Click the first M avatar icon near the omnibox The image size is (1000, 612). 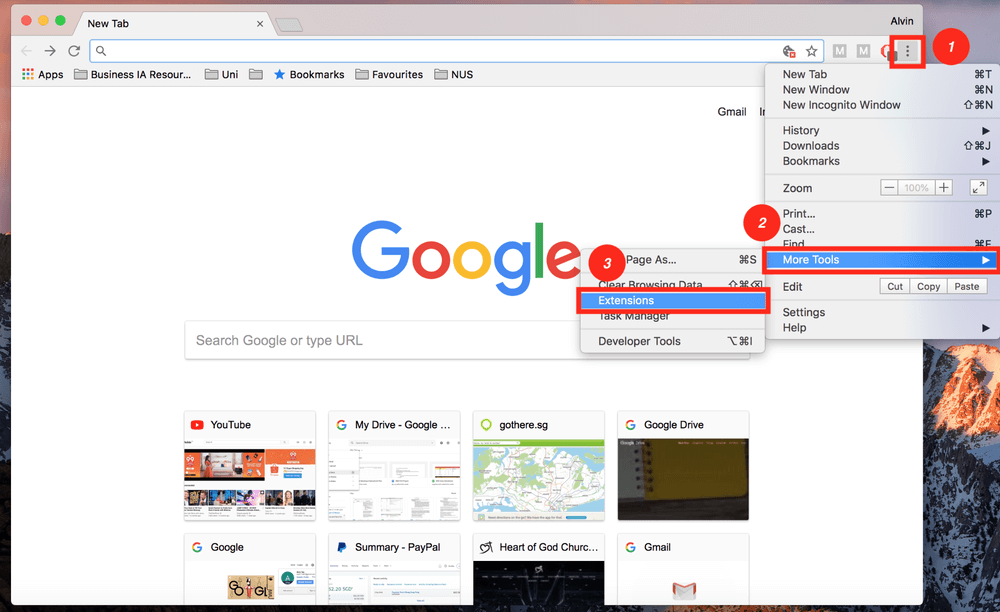pyautogui.click(x=838, y=50)
